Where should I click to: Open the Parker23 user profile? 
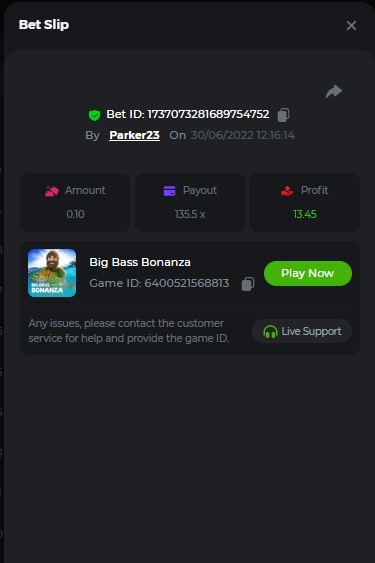click(x=134, y=135)
